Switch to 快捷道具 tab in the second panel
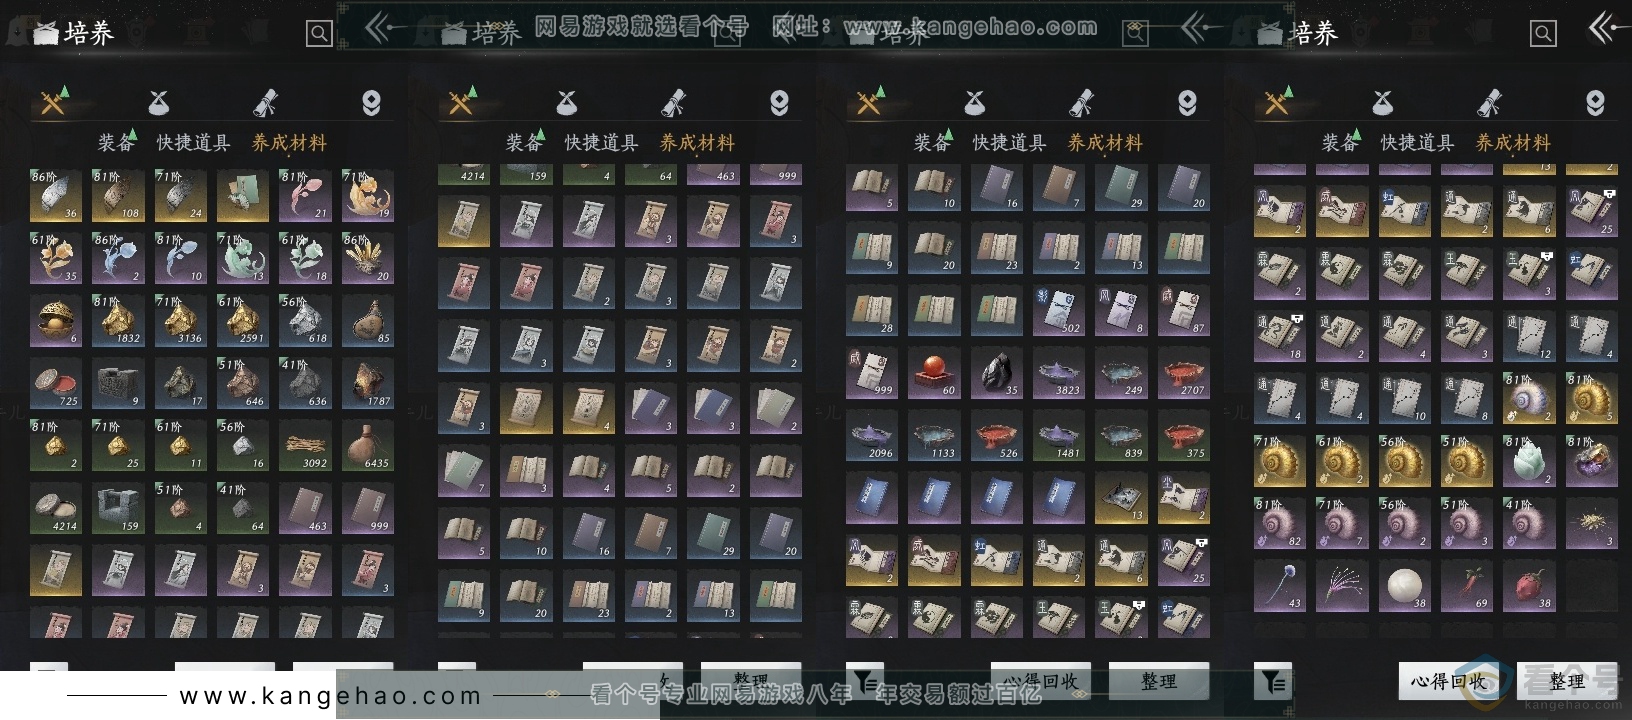The width and height of the screenshot is (1632, 720). tap(601, 143)
